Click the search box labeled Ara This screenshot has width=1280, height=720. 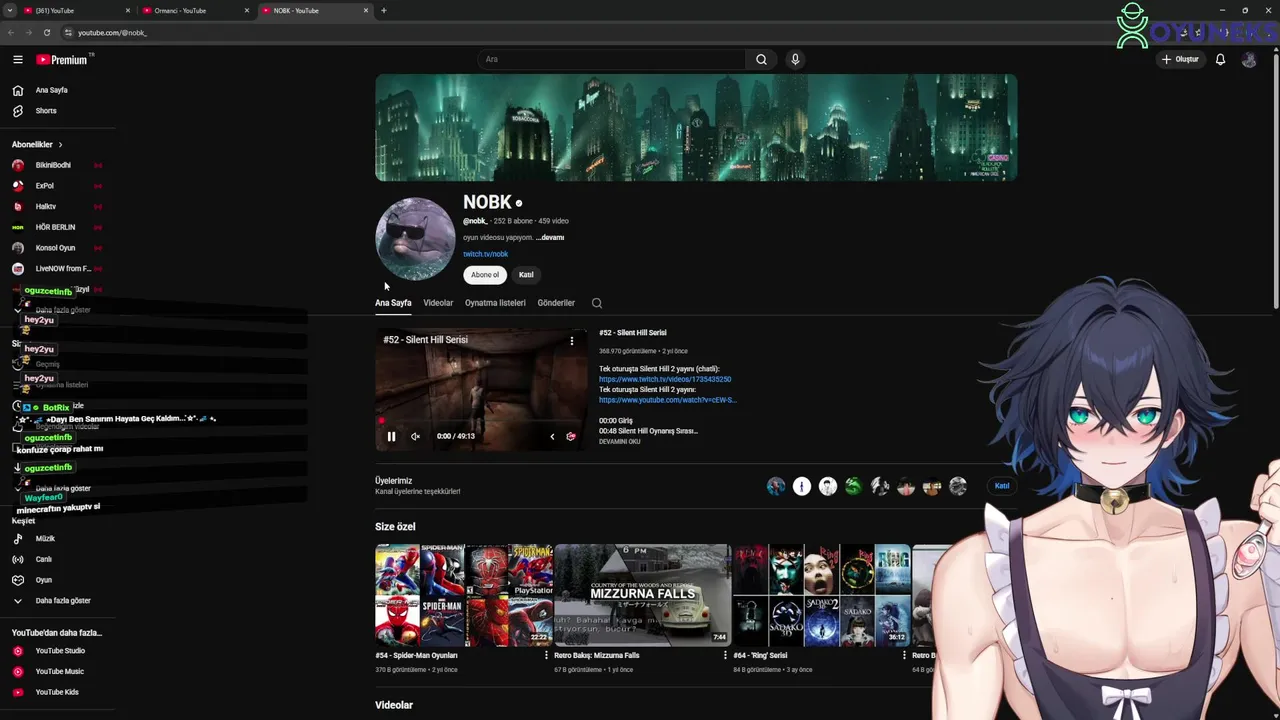(612, 60)
